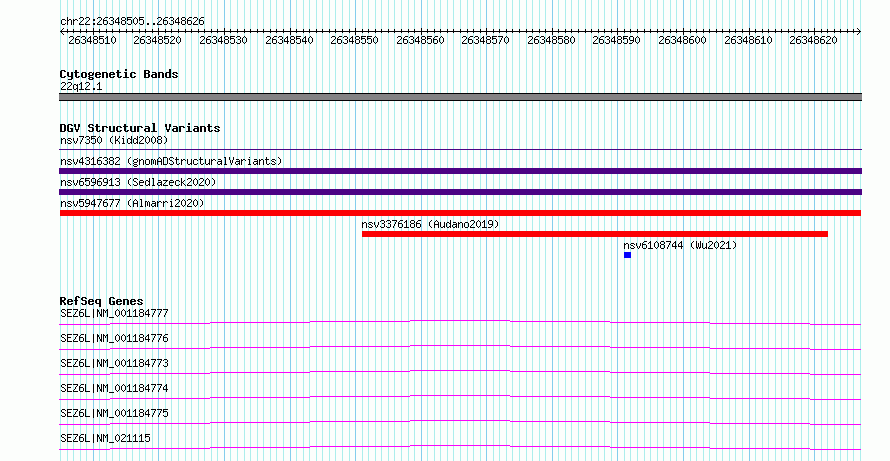Screen dimensions: 890x461
Task: Click the RefSeq Genes track heading
Action: [x=102, y=301]
